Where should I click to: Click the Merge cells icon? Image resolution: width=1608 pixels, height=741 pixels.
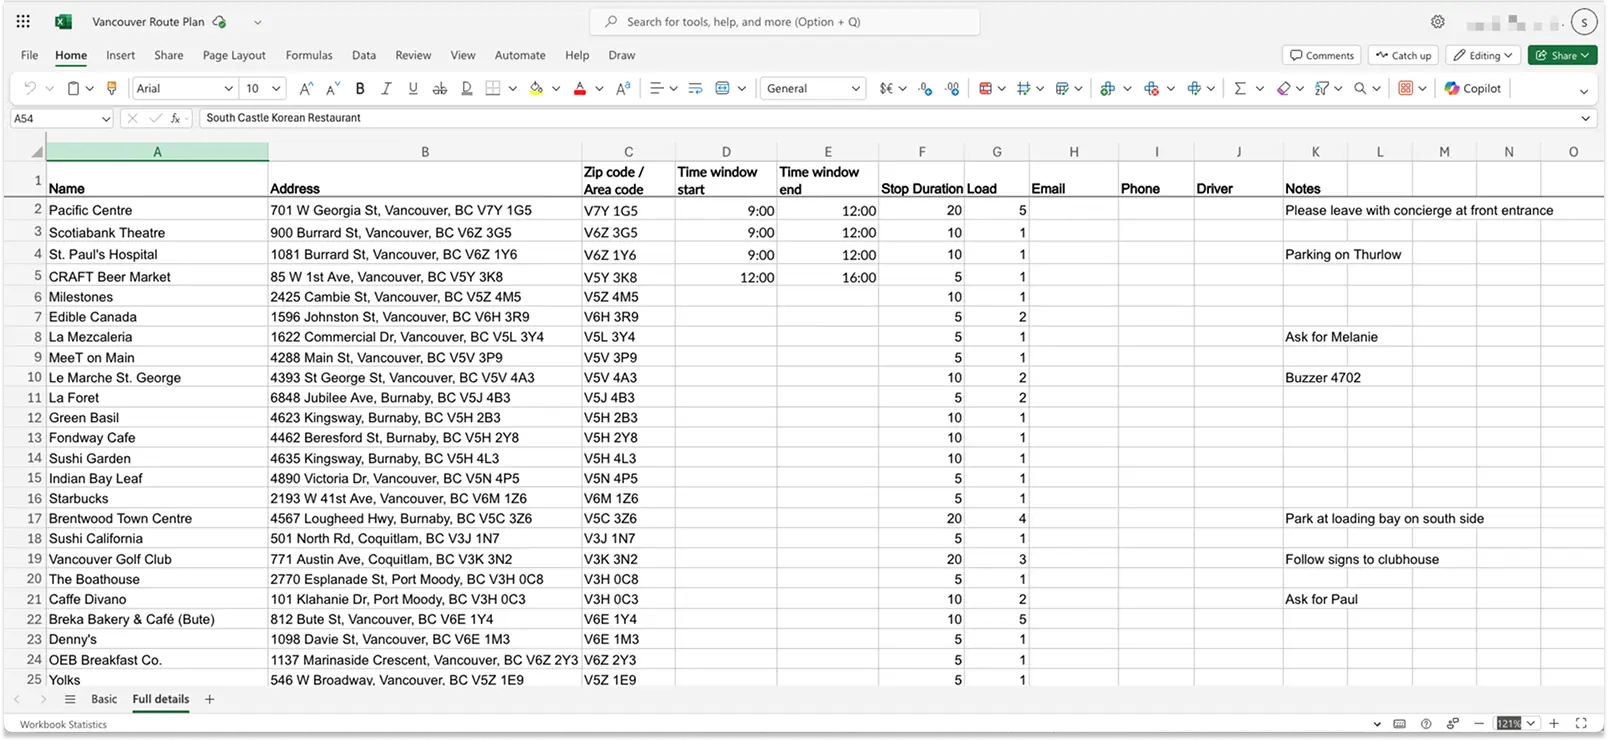click(x=723, y=88)
